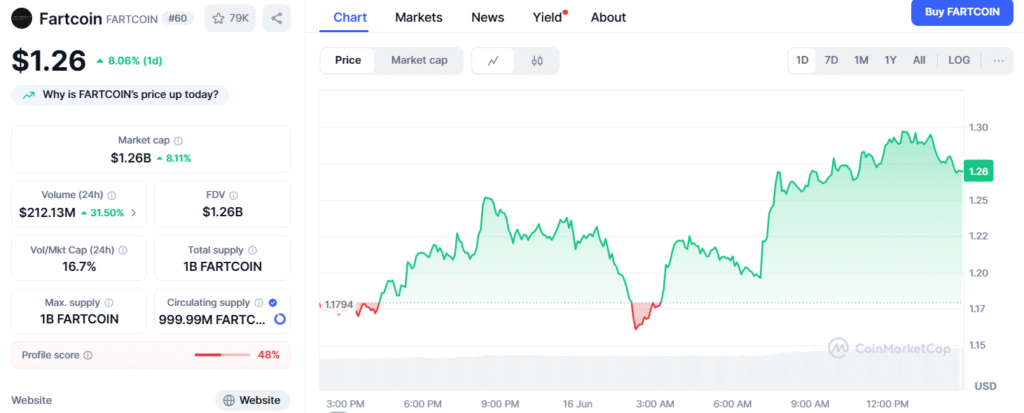This screenshot has width=1024, height=413.
Task: Expand Volume (24h) details chevron
Action: [134, 212]
